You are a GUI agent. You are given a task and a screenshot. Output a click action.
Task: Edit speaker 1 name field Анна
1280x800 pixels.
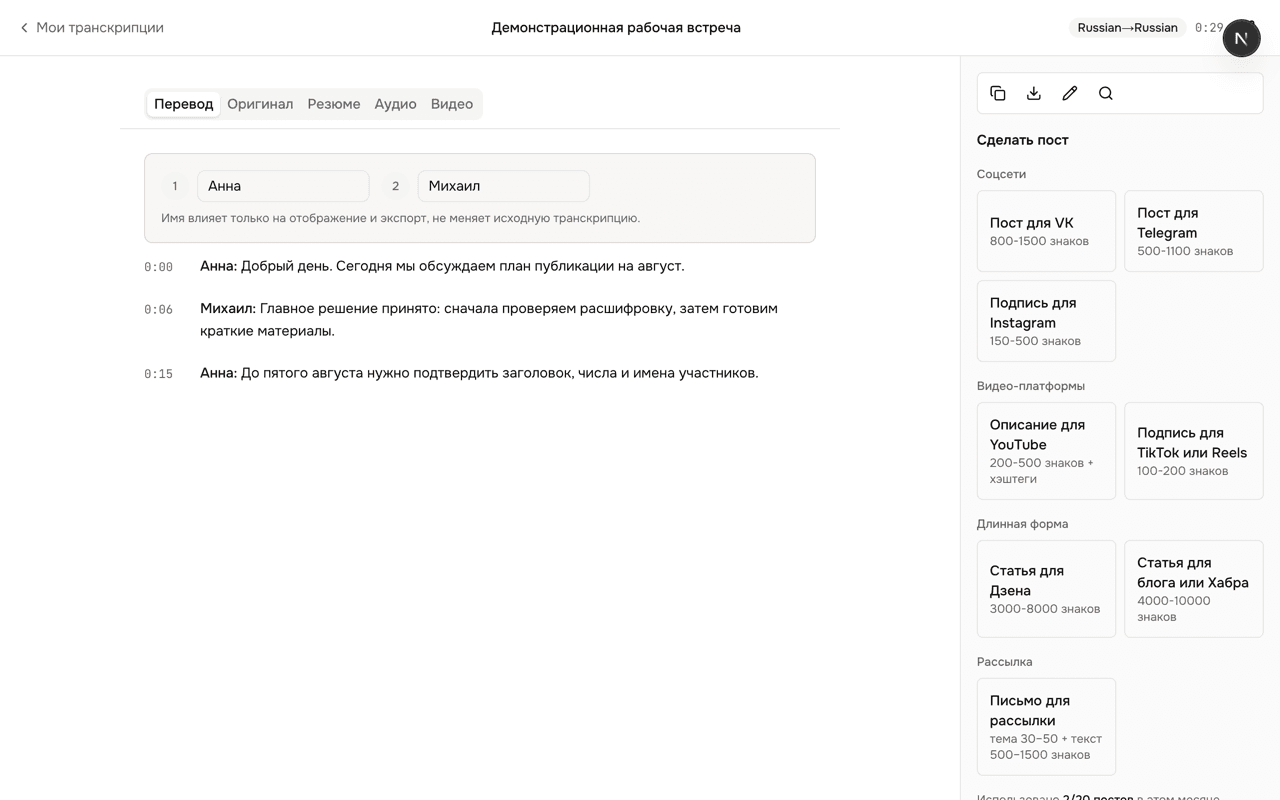283,186
